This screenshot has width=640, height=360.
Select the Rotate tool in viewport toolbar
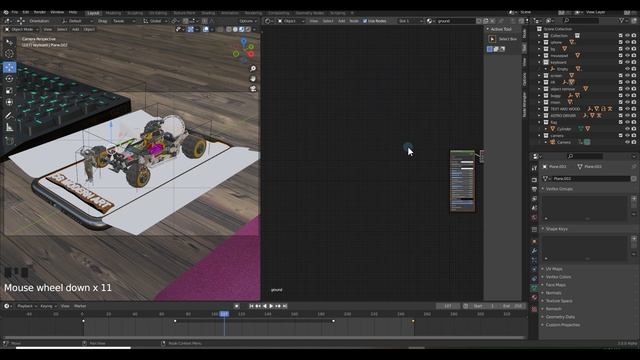coord(9,79)
